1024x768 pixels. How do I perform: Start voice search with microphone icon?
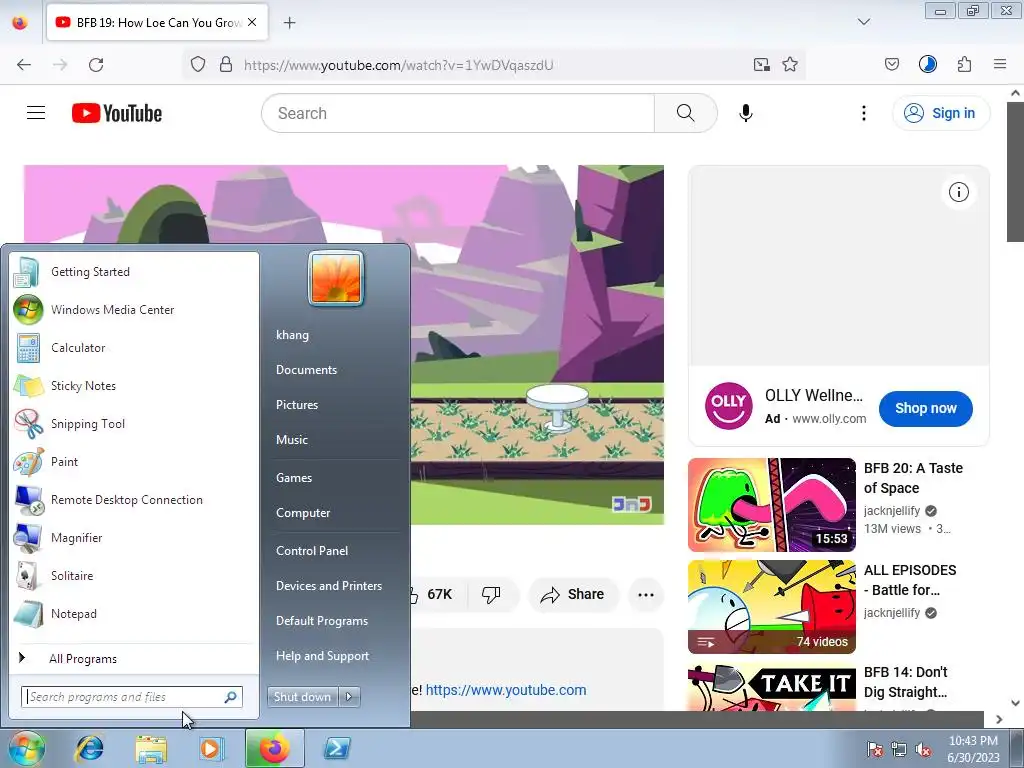pos(745,113)
